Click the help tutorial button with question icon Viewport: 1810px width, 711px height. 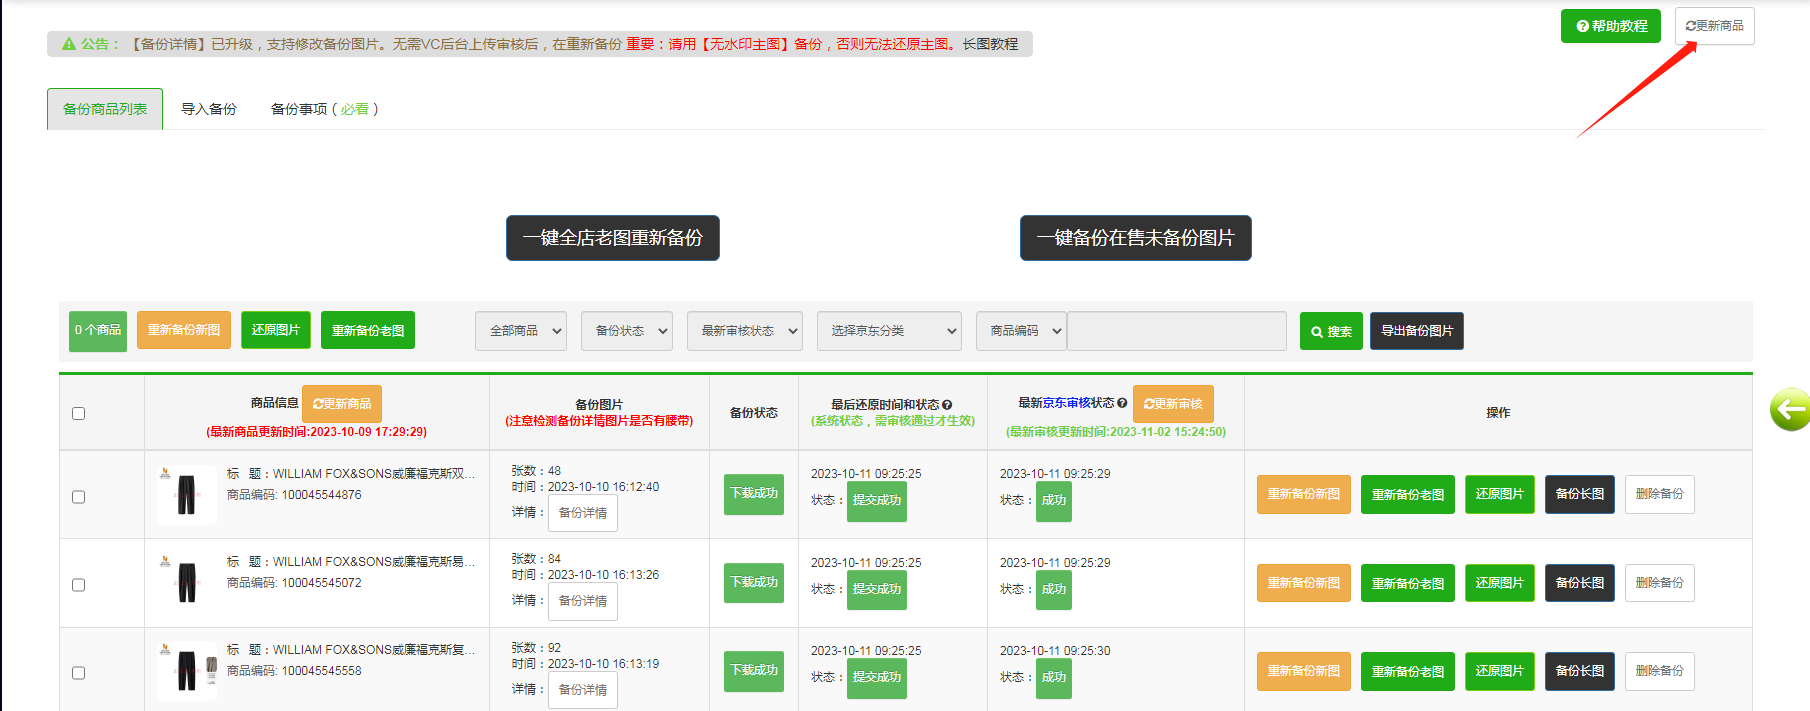point(1610,26)
